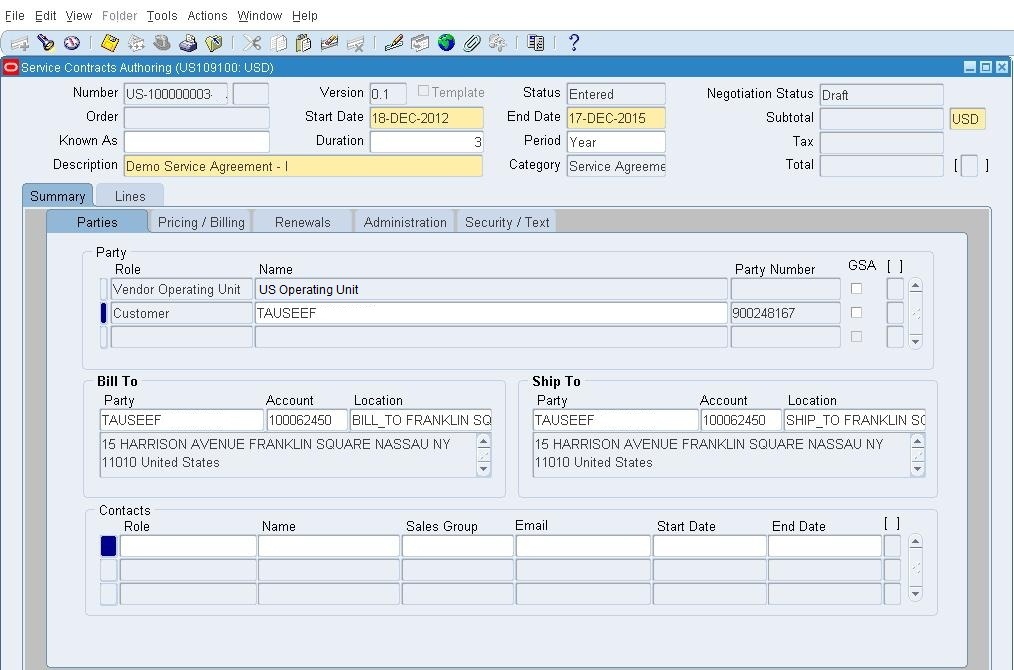The image size is (1014, 670).
Task: Open Window Help with the question mark
Action: pos(572,42)
